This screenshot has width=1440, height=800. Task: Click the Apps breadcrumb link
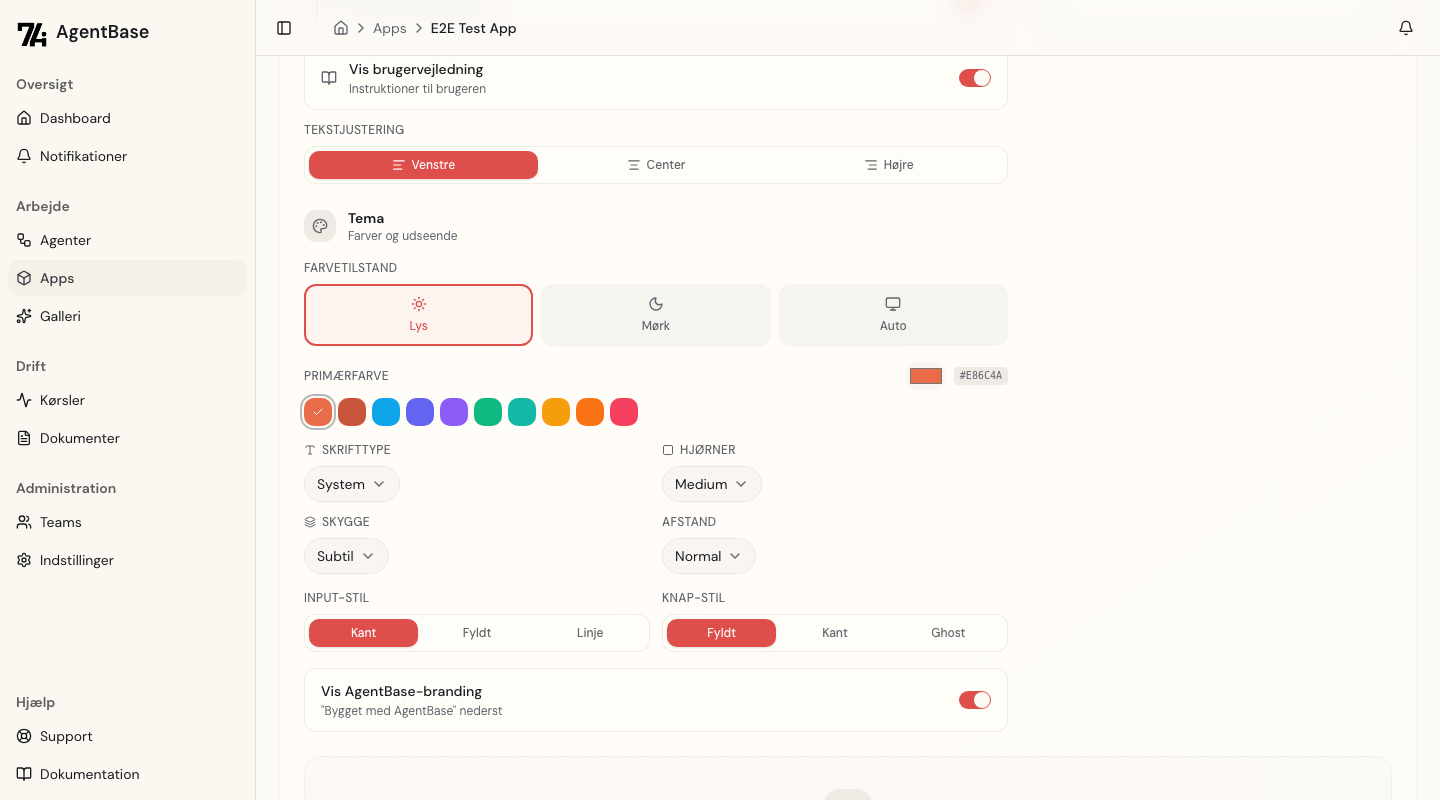coord(389,28)
